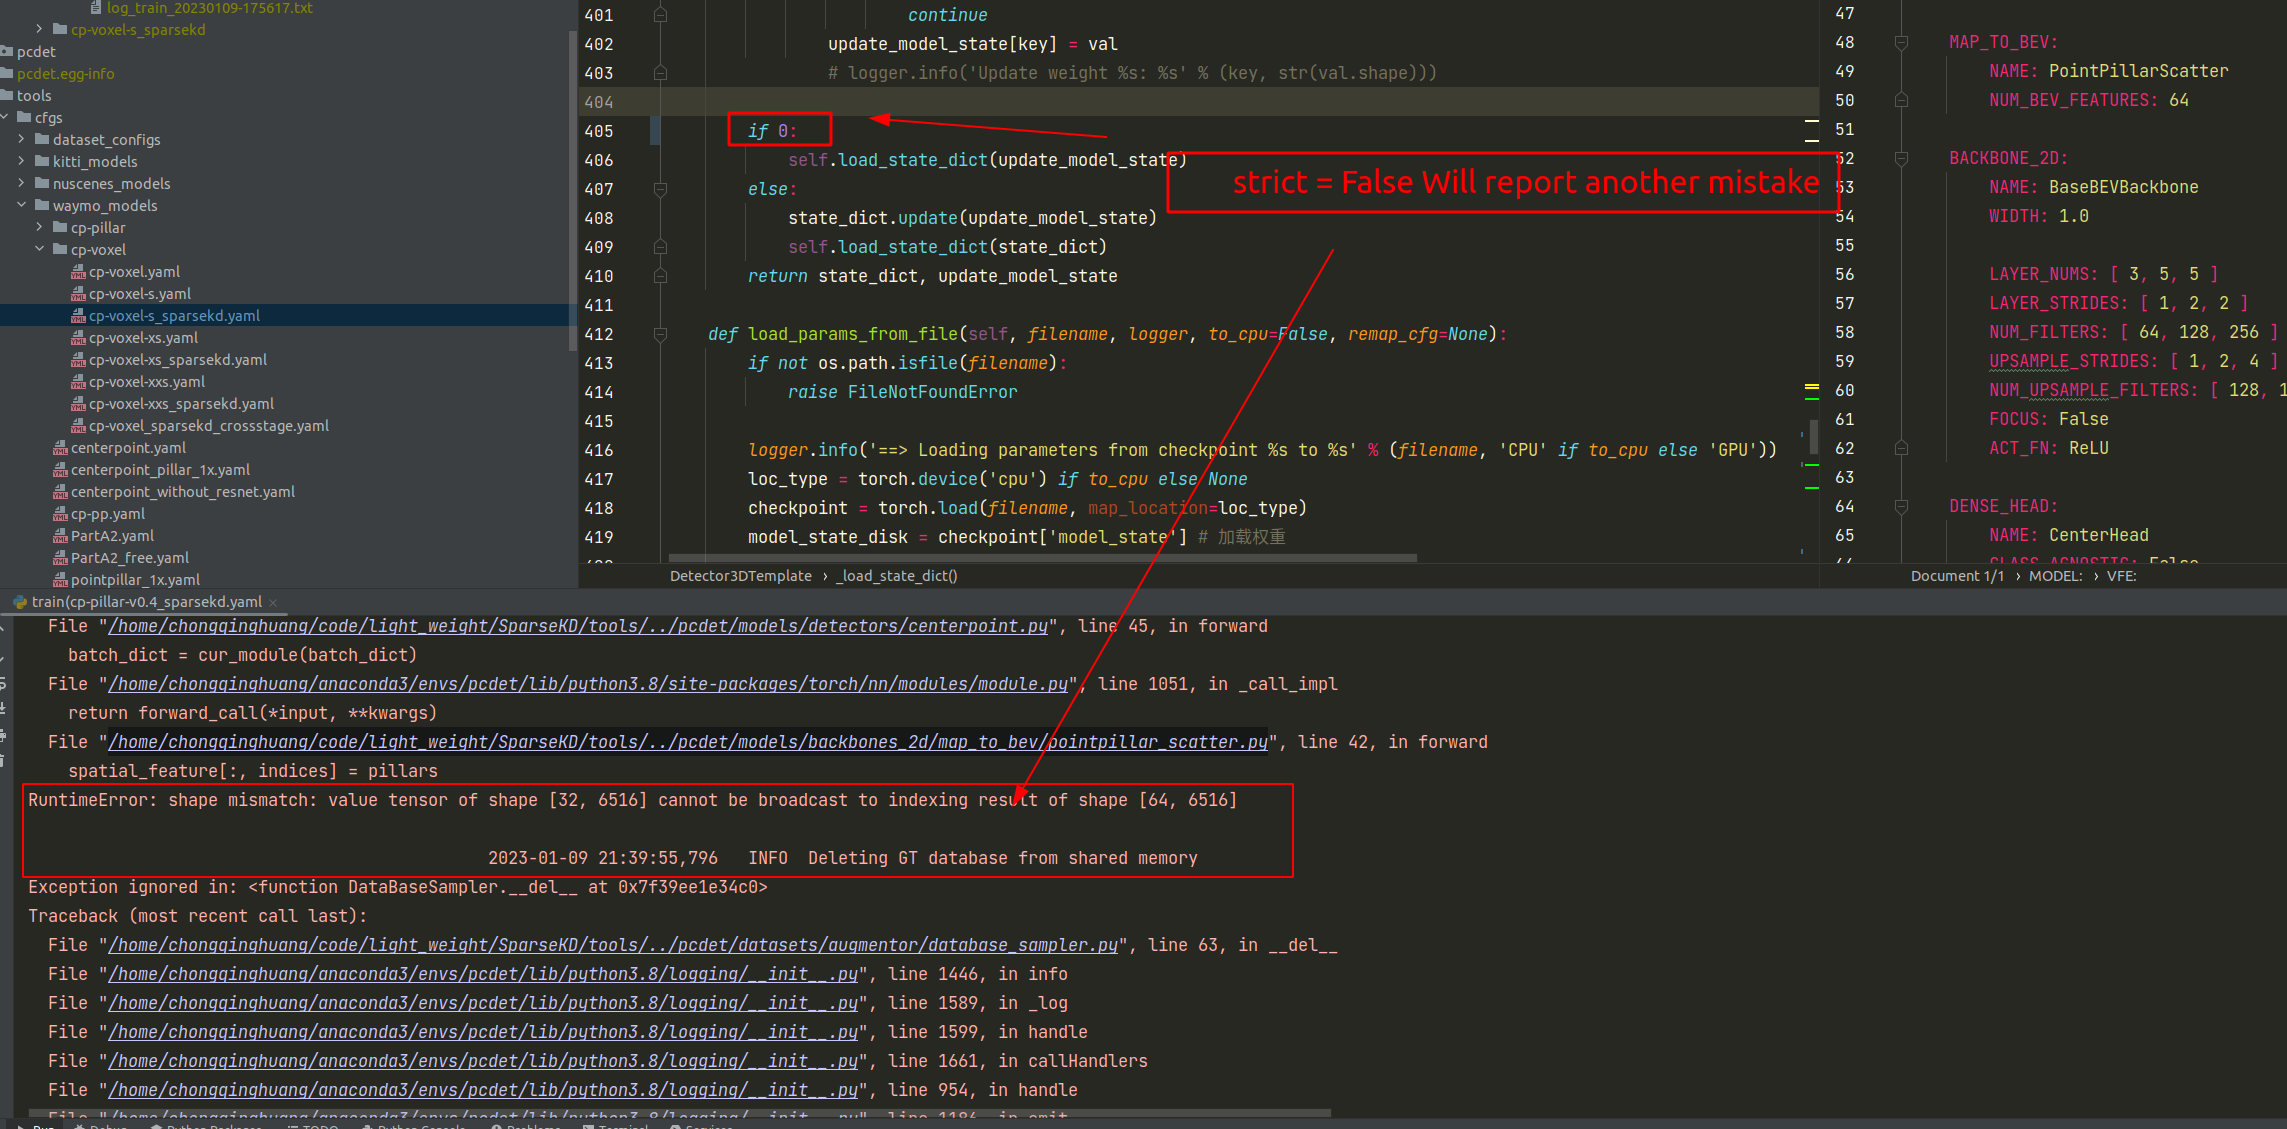Click the centerpoint.yaml file icon
Screen dimensions: 2287x1129
[60, 448]
